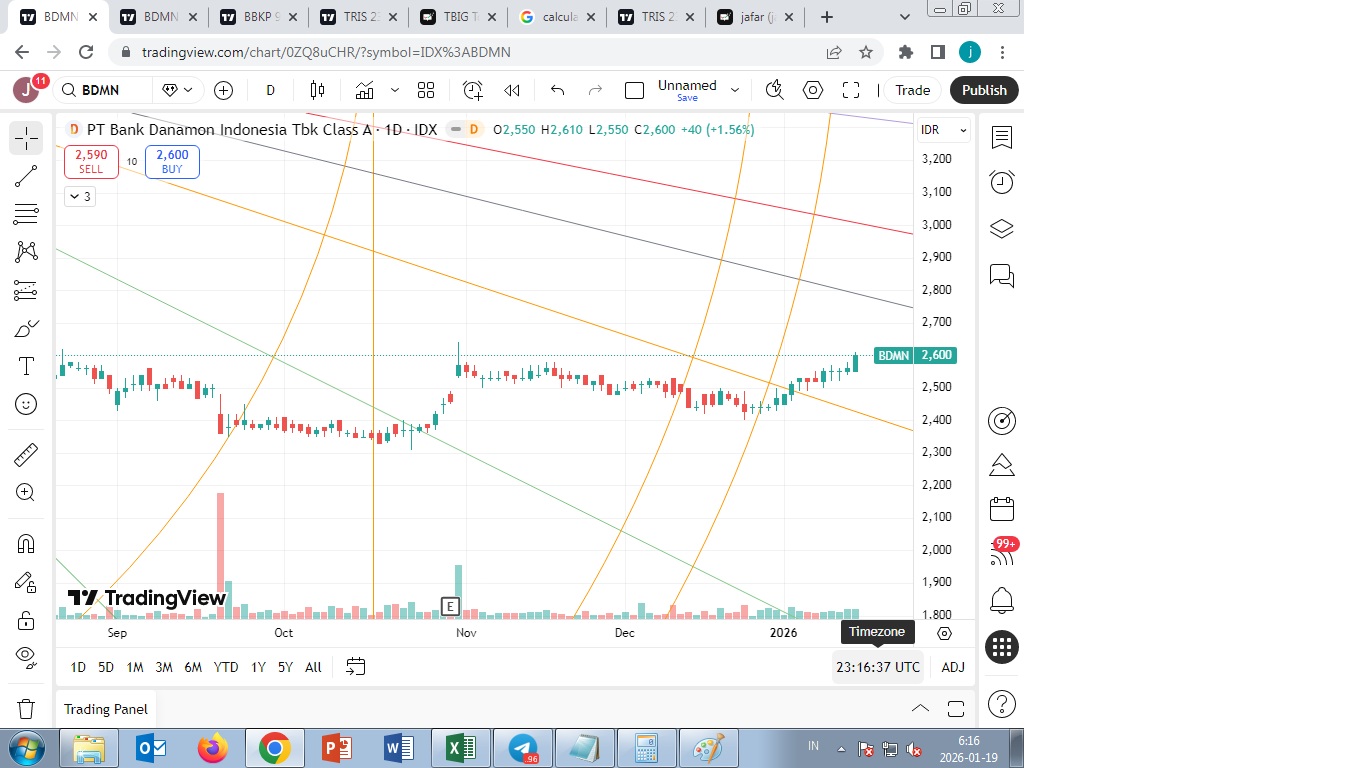Screen dimensions: 1360x768
Task: Open the Indicators menu
Action: [364, 90]
